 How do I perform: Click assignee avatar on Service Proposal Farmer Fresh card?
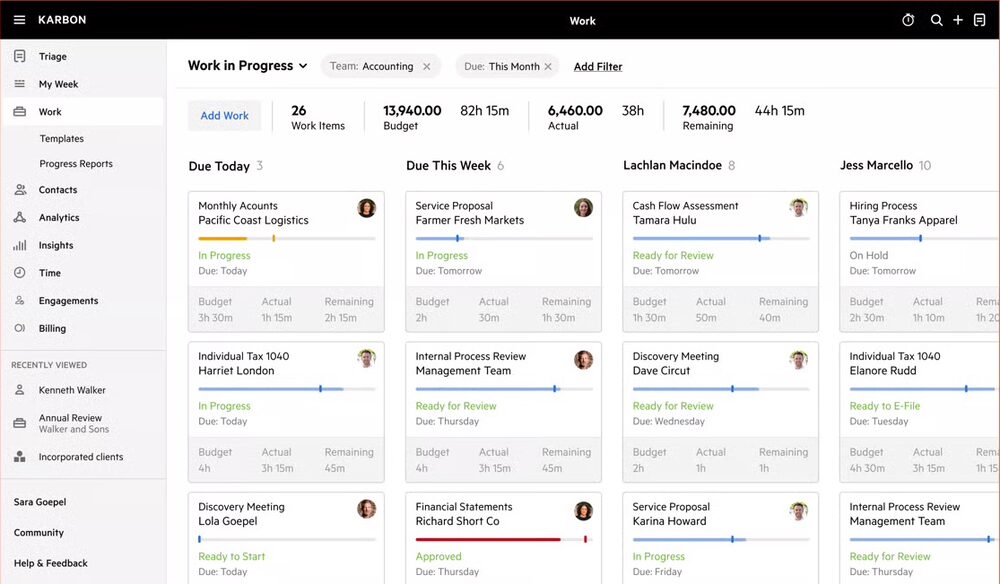[x=584, y=208]
